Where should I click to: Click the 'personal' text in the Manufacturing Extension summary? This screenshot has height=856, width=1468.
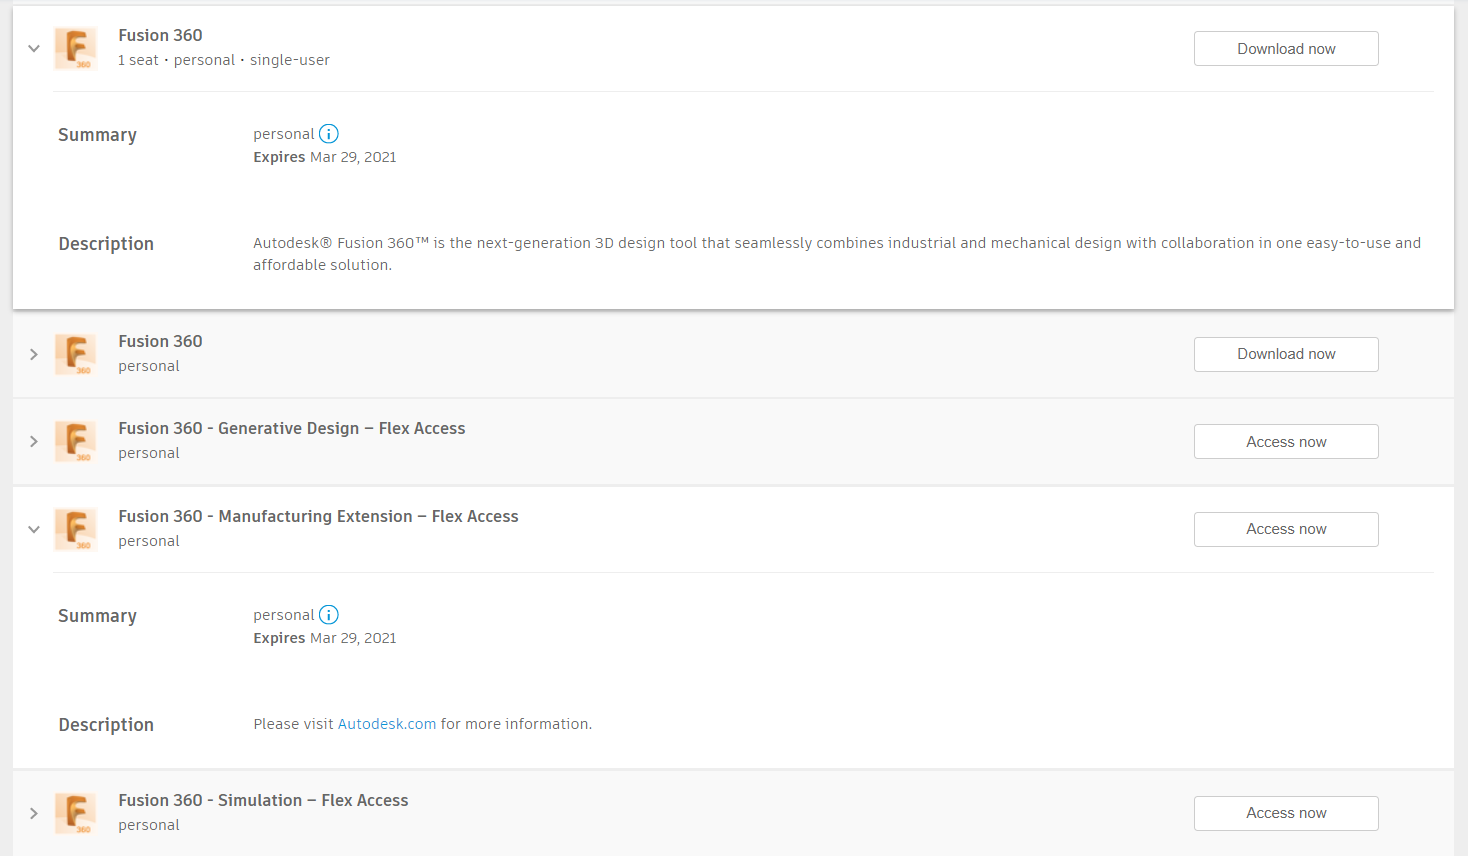(x=284, y=615)
